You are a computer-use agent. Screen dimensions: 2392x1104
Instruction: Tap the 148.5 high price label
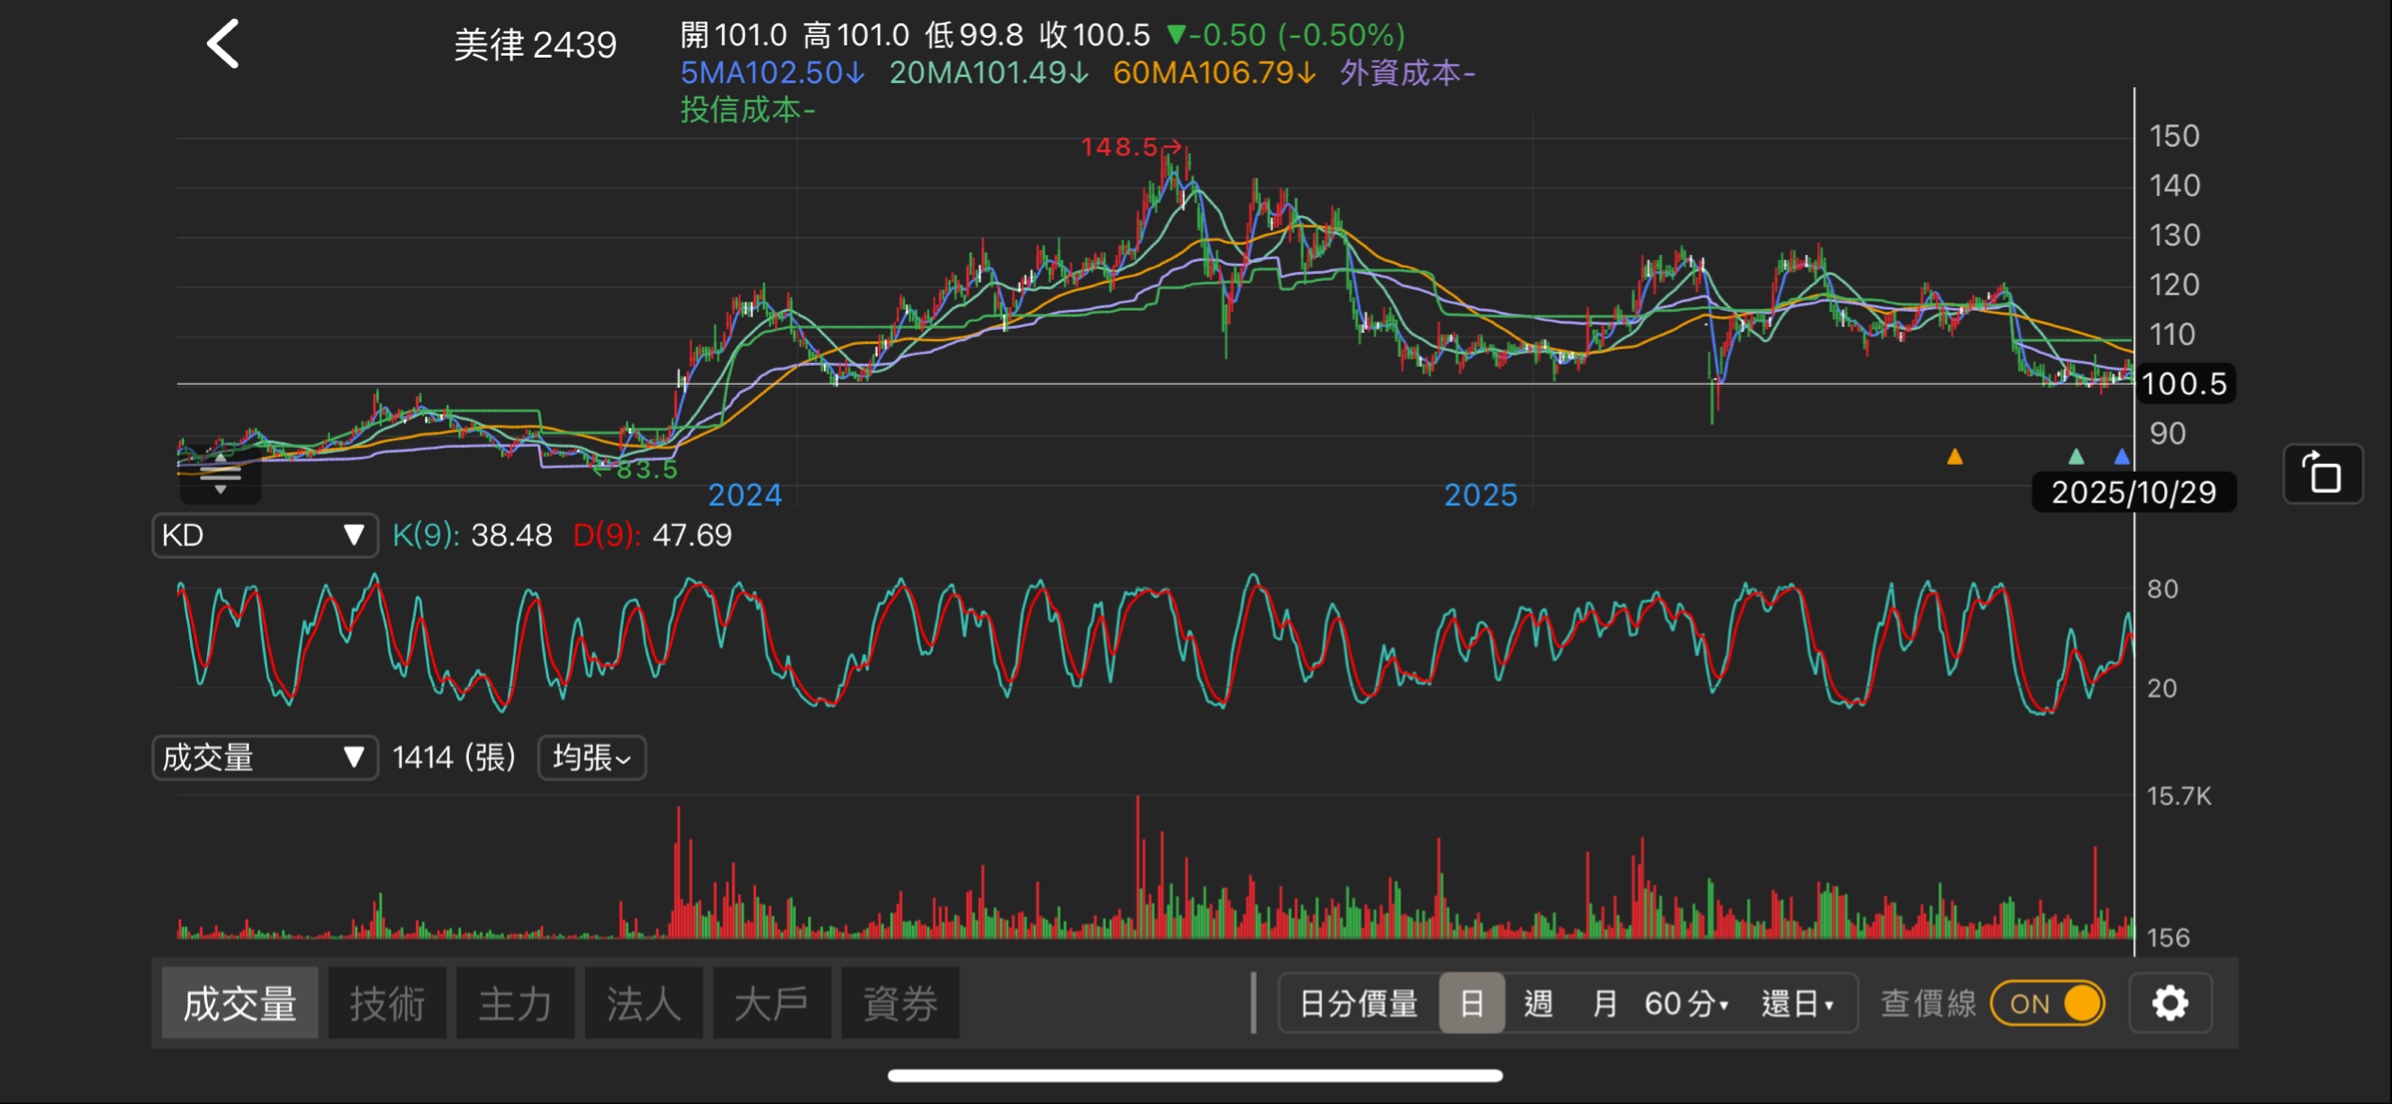(x=1120, y=147)
